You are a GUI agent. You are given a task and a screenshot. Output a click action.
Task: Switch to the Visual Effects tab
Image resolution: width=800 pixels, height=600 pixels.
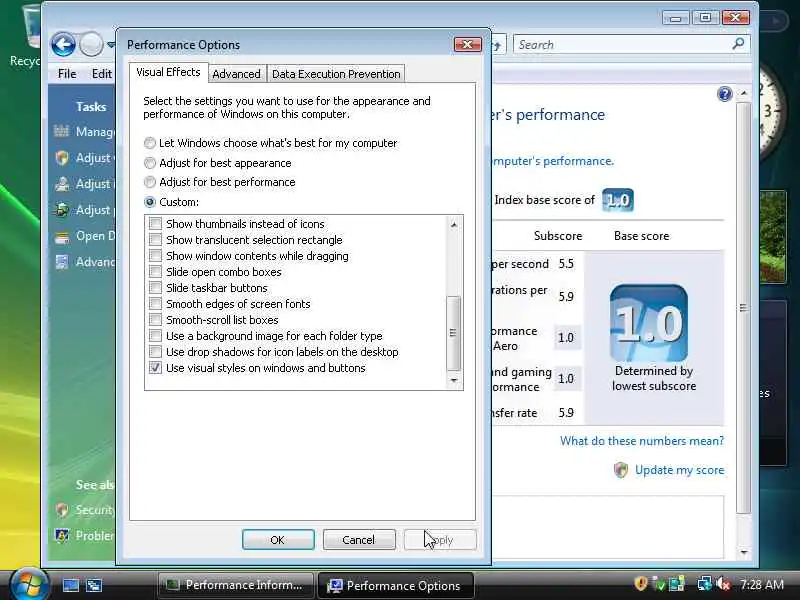point(168,72)
